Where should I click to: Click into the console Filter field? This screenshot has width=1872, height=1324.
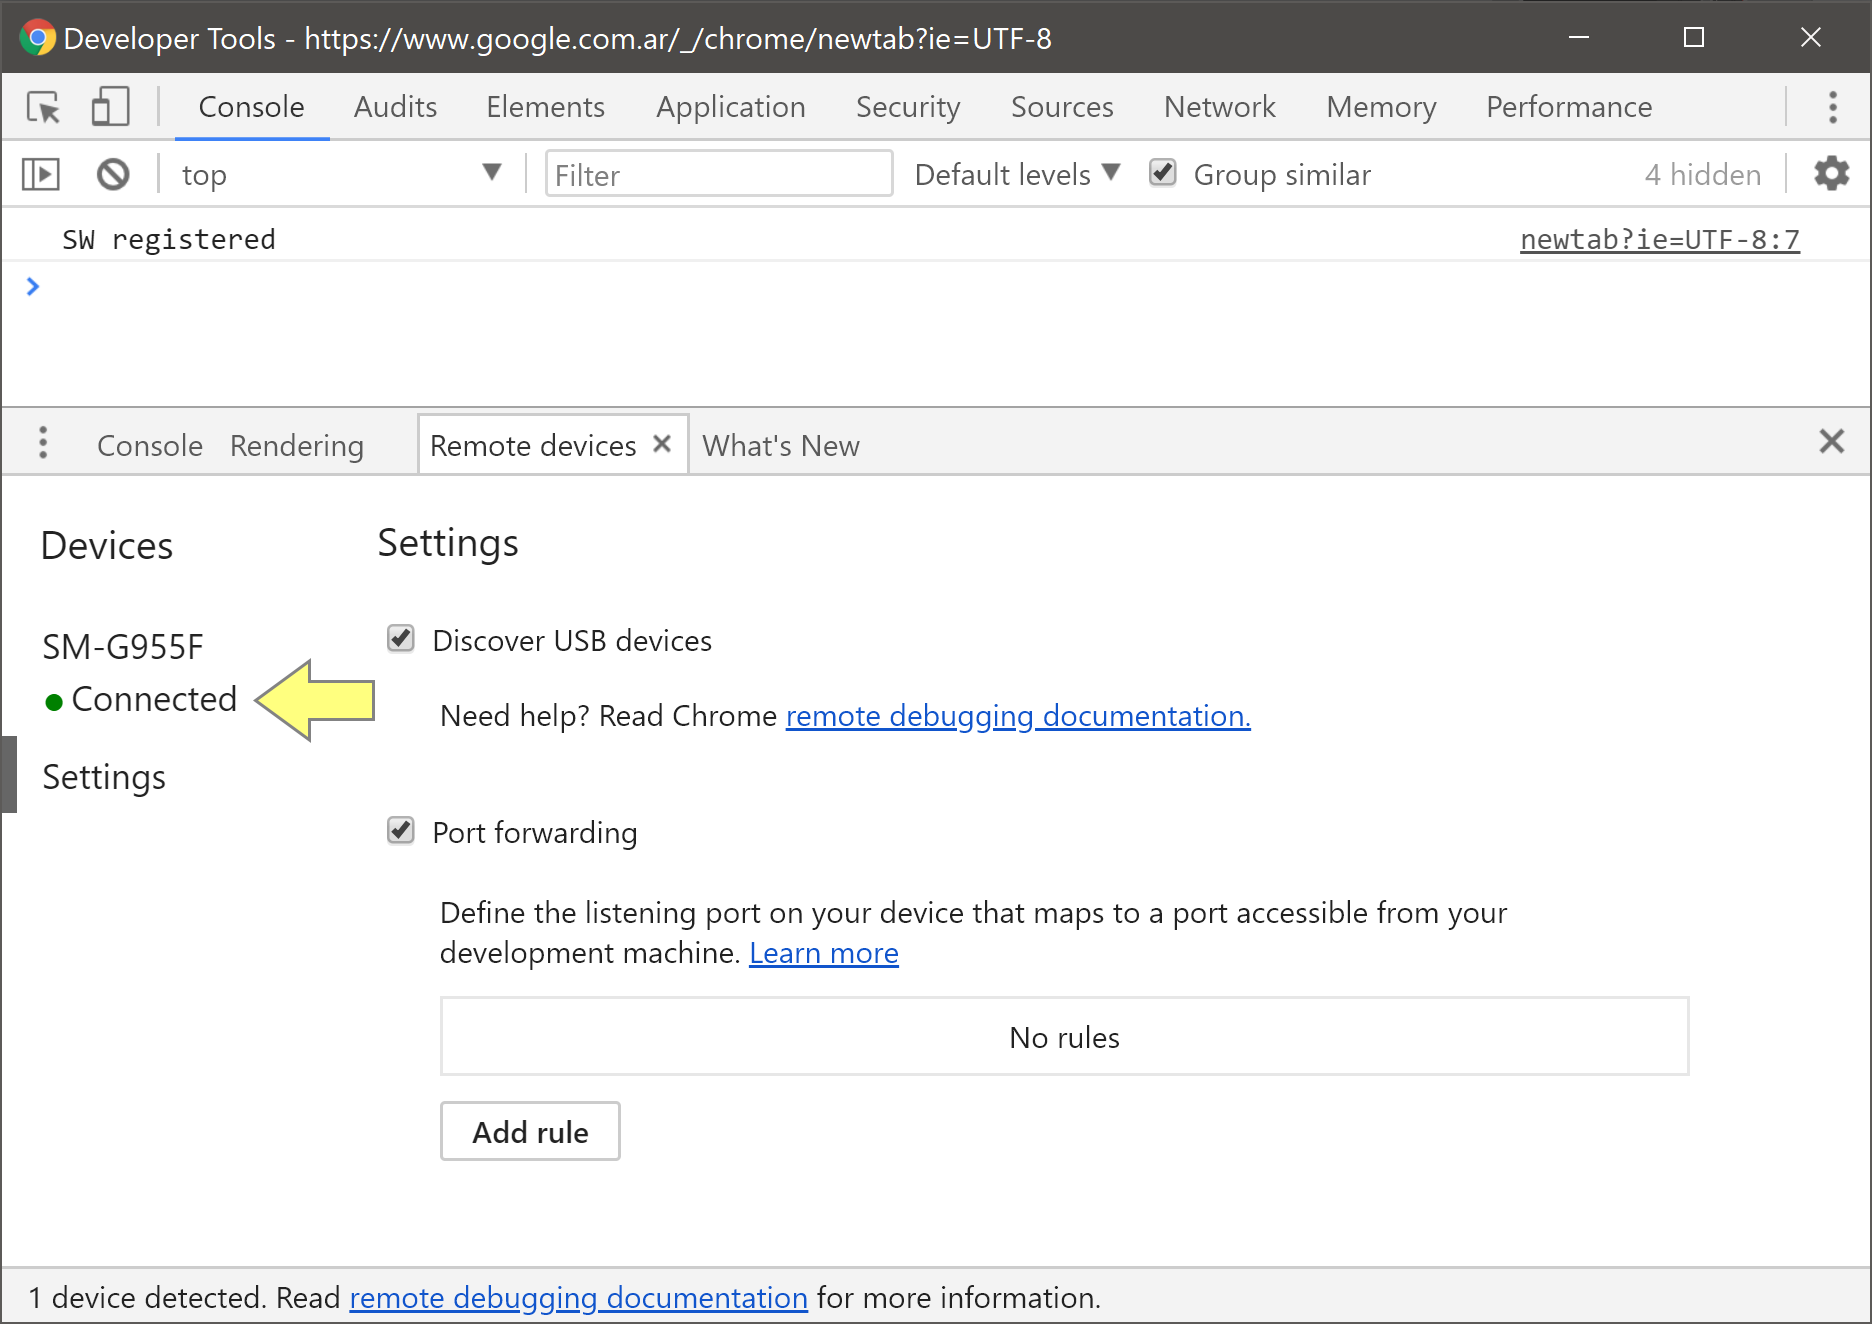(x=718, y=175)
